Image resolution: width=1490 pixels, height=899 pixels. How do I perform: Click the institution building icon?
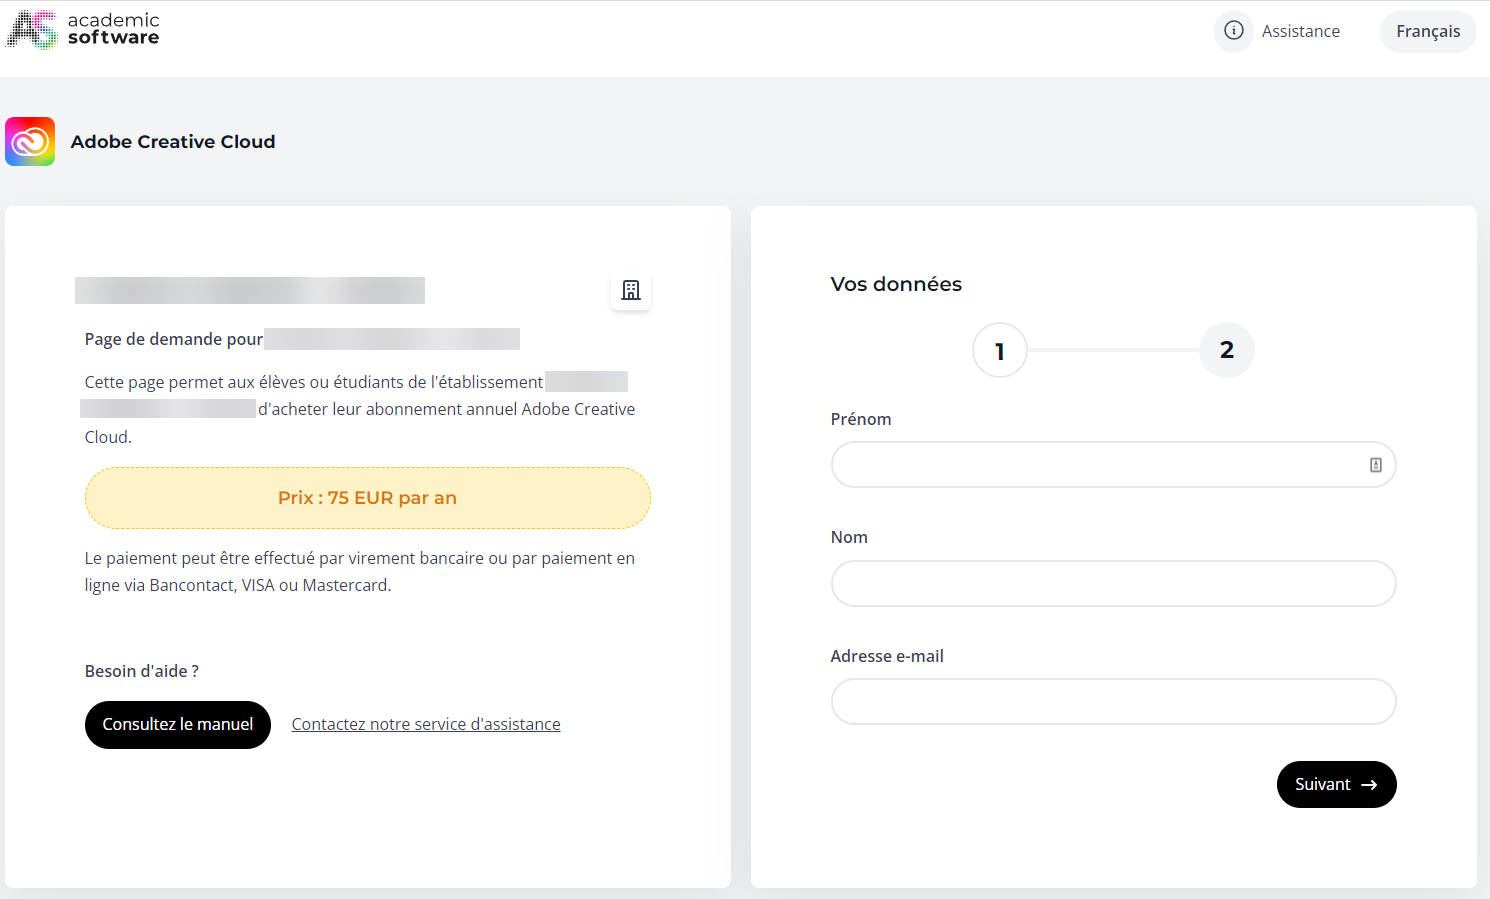point(631,290)
